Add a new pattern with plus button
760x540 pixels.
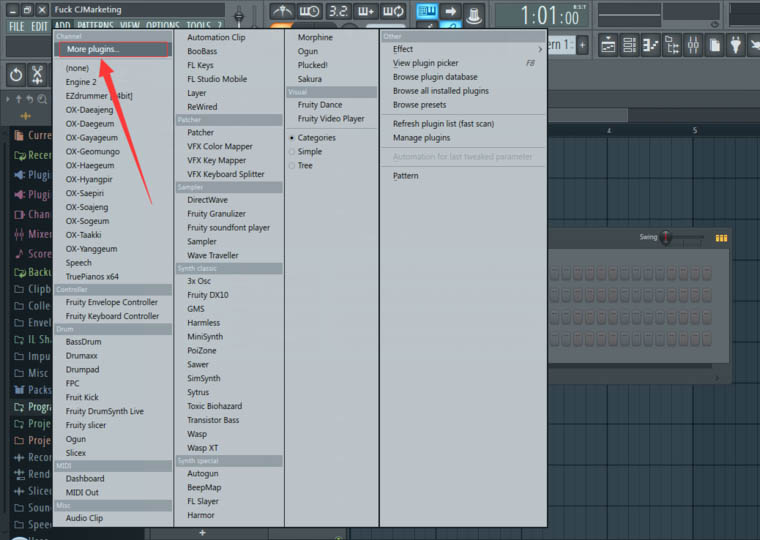click(583, 46)
